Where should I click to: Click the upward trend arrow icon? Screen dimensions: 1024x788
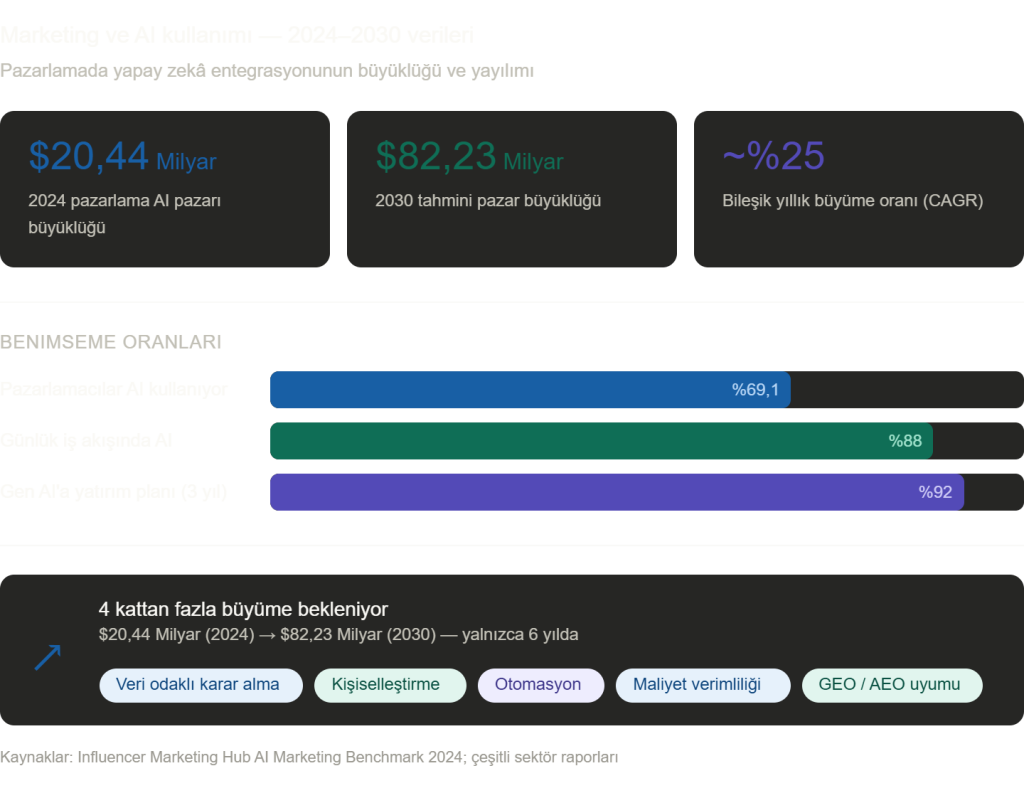[48, 657]
